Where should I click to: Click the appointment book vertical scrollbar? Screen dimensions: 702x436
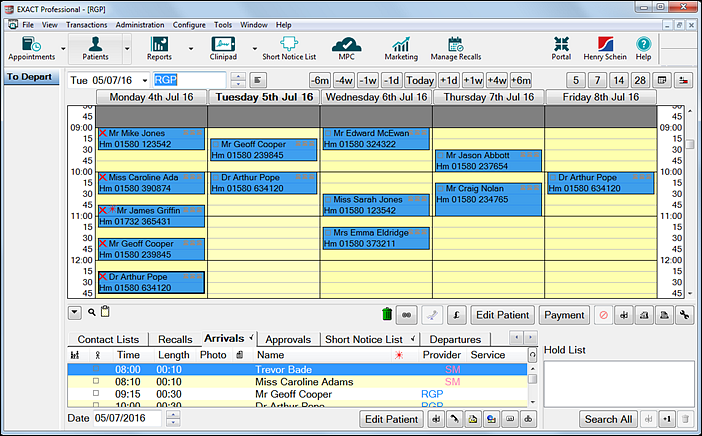tap(689, 200)
